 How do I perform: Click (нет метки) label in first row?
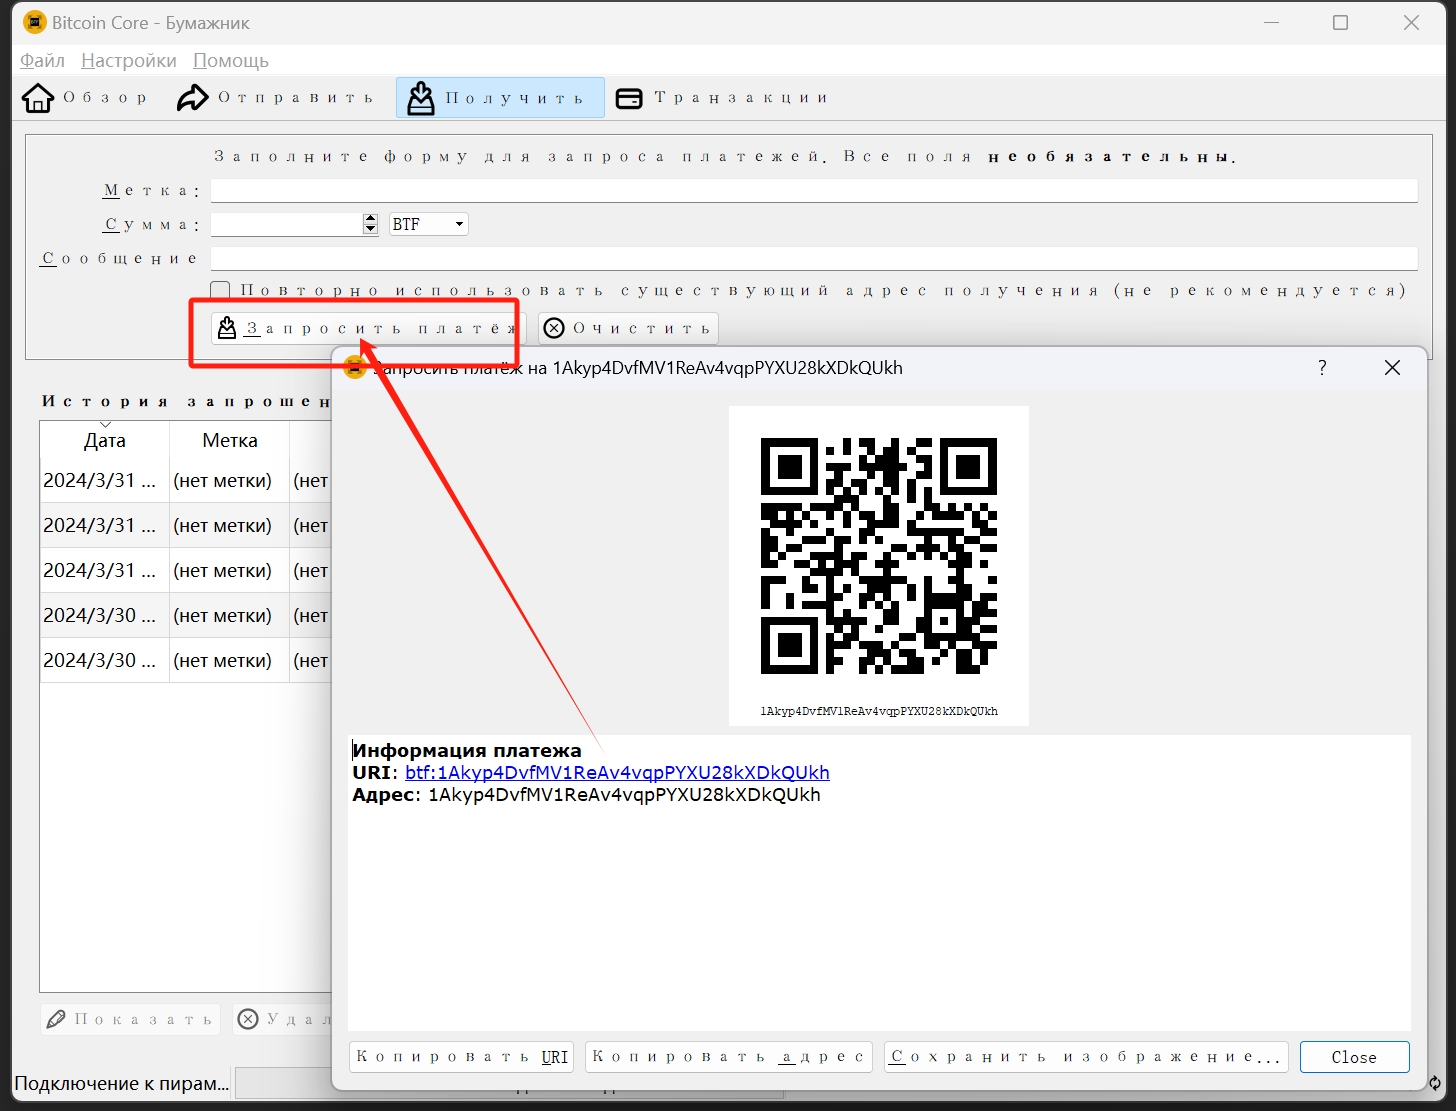(x=222, y=481)
